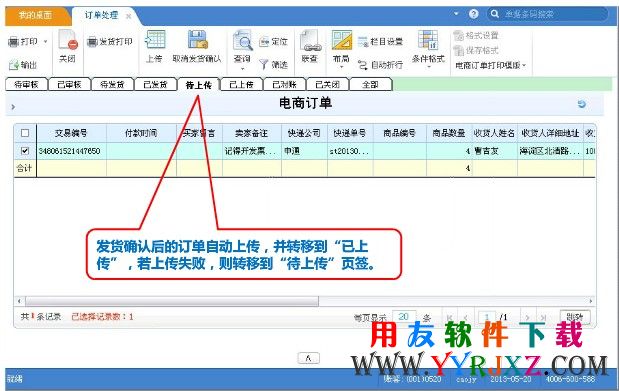Click 取消发货确认 icon

[197, 39]
